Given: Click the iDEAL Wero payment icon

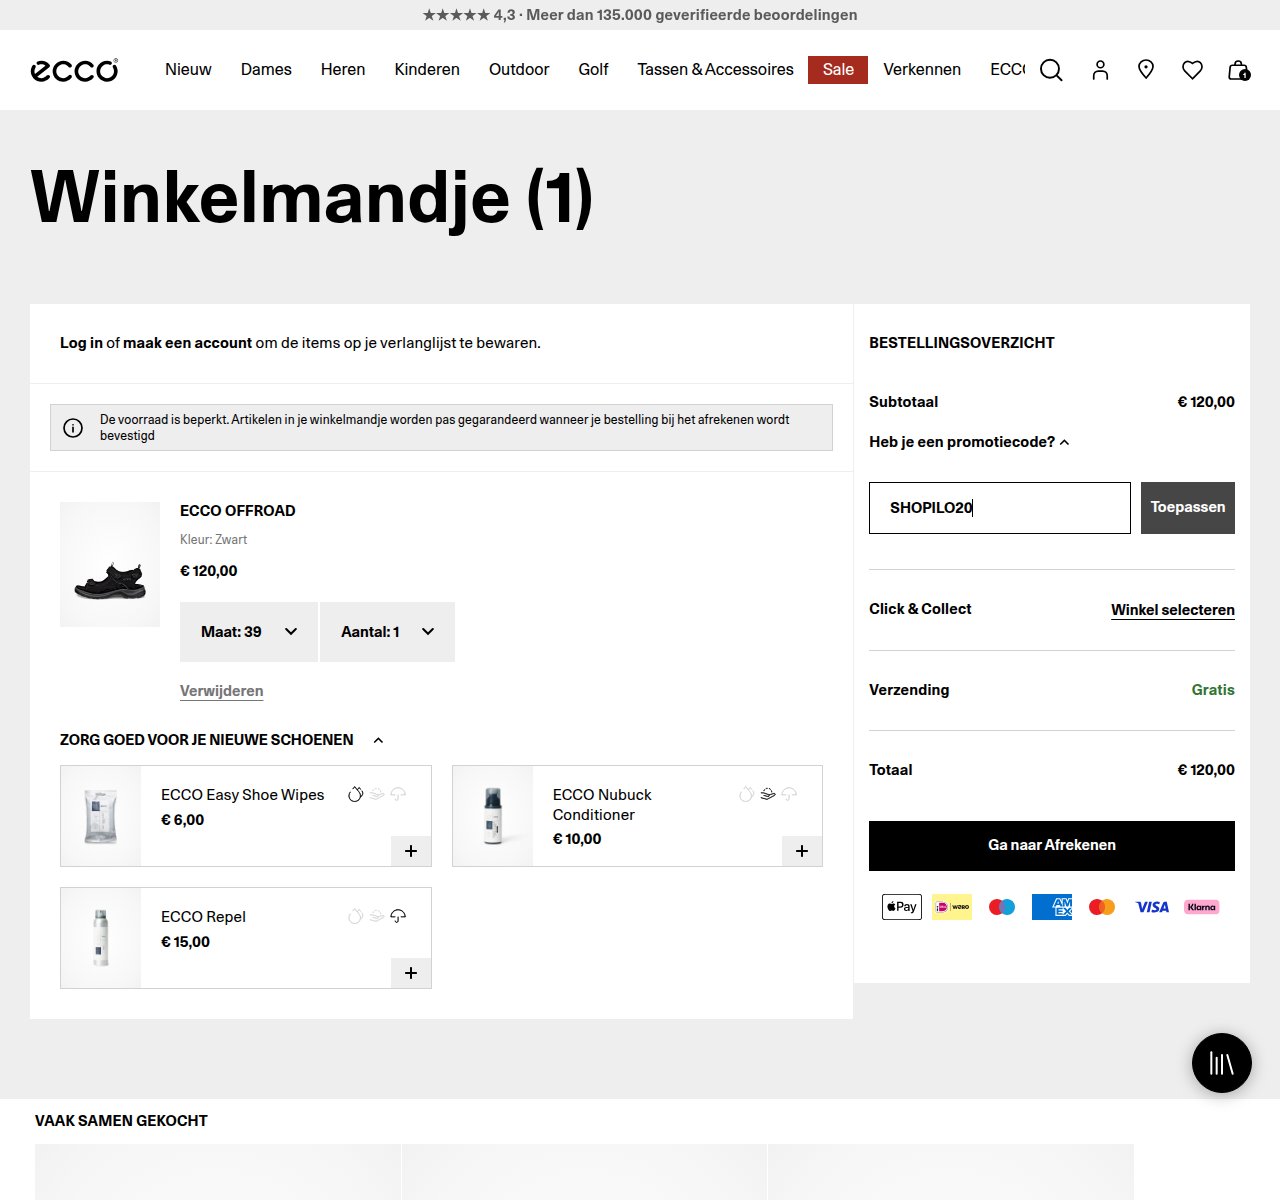Looking at the screenshot, I should click(952, 907).
